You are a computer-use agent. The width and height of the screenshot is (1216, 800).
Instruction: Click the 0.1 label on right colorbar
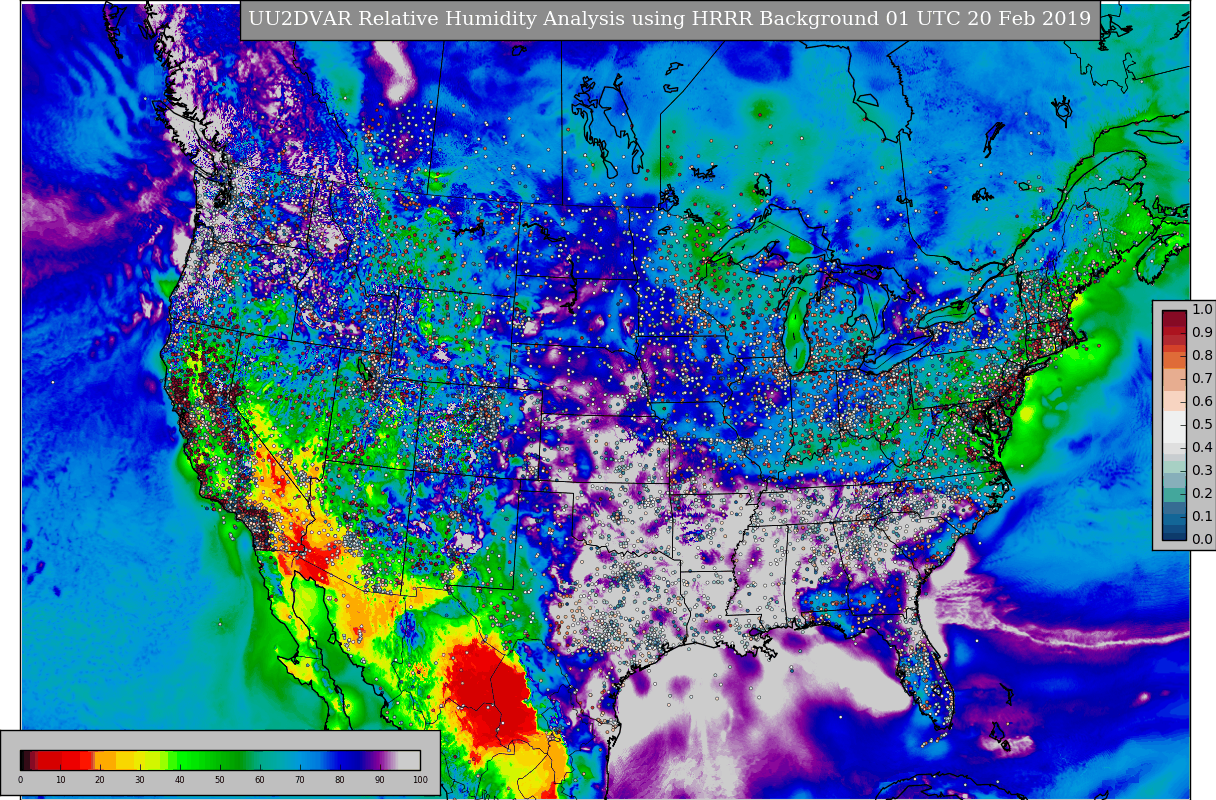[1202, 516]
